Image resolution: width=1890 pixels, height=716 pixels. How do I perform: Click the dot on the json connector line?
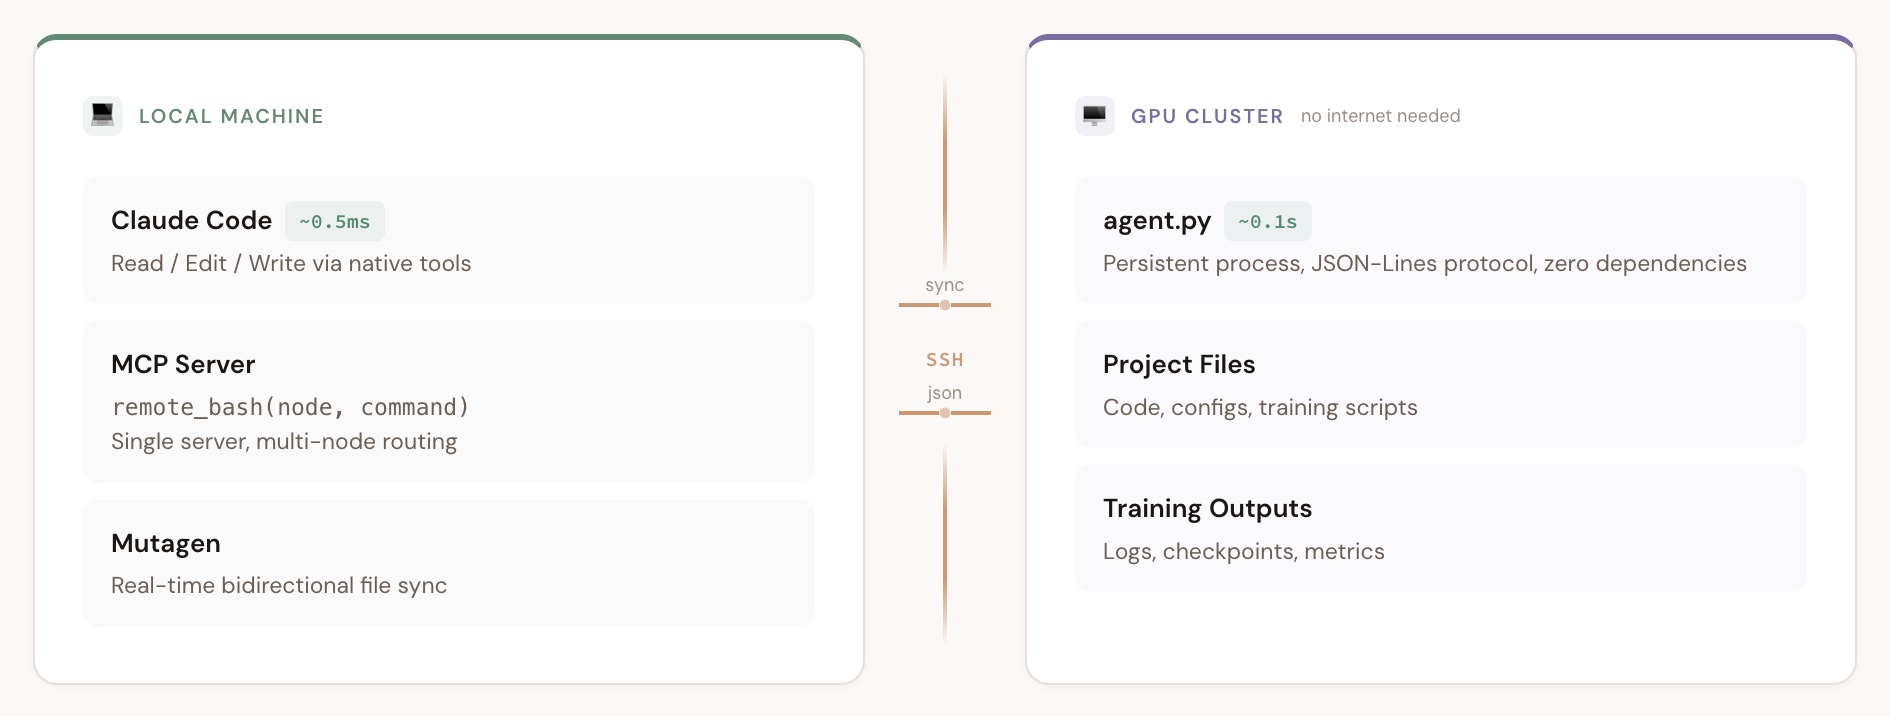tap(945, 413)
